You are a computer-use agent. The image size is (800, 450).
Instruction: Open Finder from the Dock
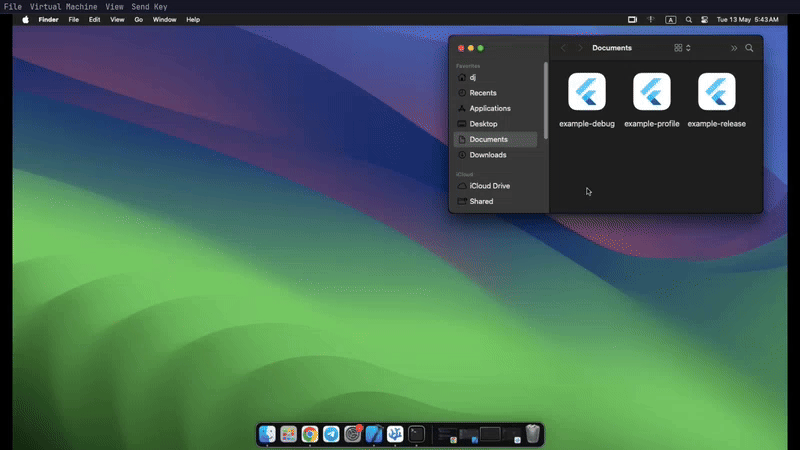tap(267, 434)
